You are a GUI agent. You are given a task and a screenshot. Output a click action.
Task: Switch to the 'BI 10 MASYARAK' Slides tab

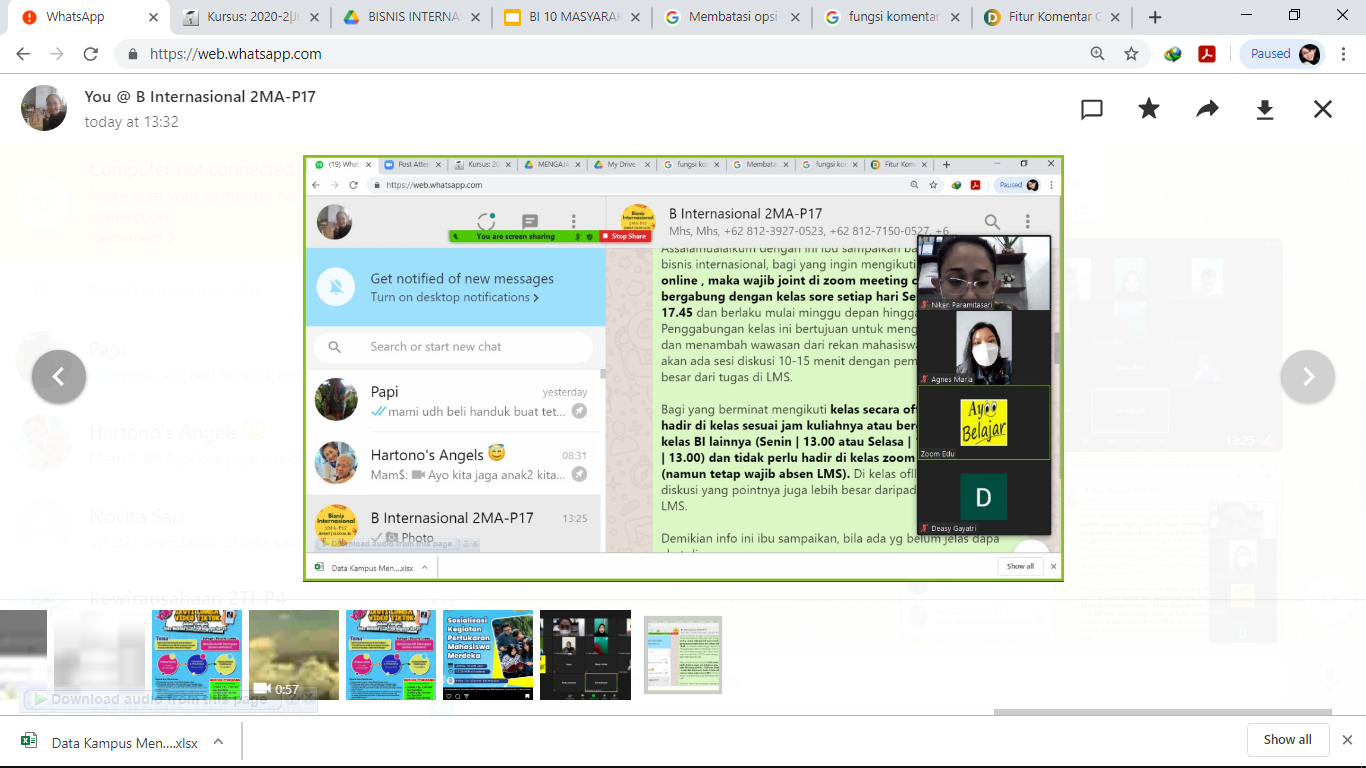pos(570,17)
